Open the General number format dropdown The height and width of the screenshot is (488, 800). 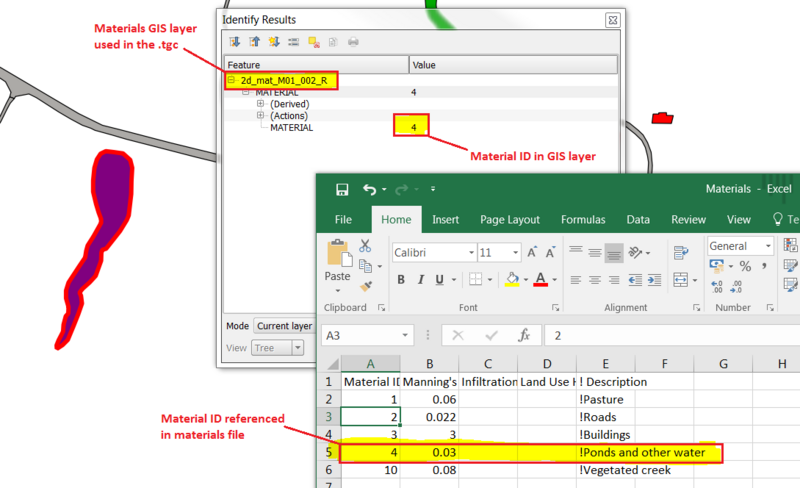pyautogui.click(x=768, y=246)
